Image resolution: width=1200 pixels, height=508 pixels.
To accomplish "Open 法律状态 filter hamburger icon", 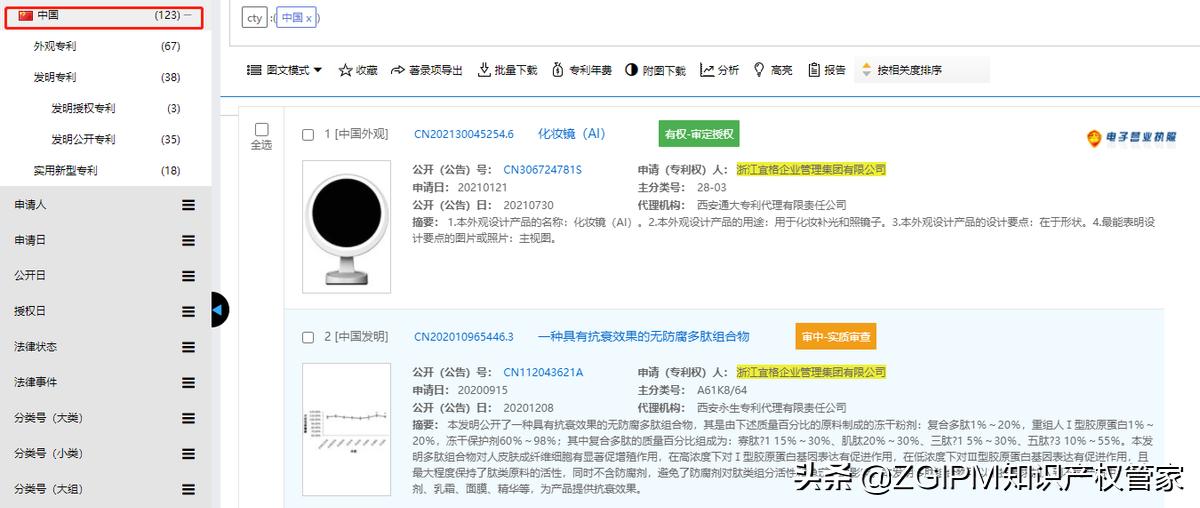I will pyautogui.click(x=188, y=347).
